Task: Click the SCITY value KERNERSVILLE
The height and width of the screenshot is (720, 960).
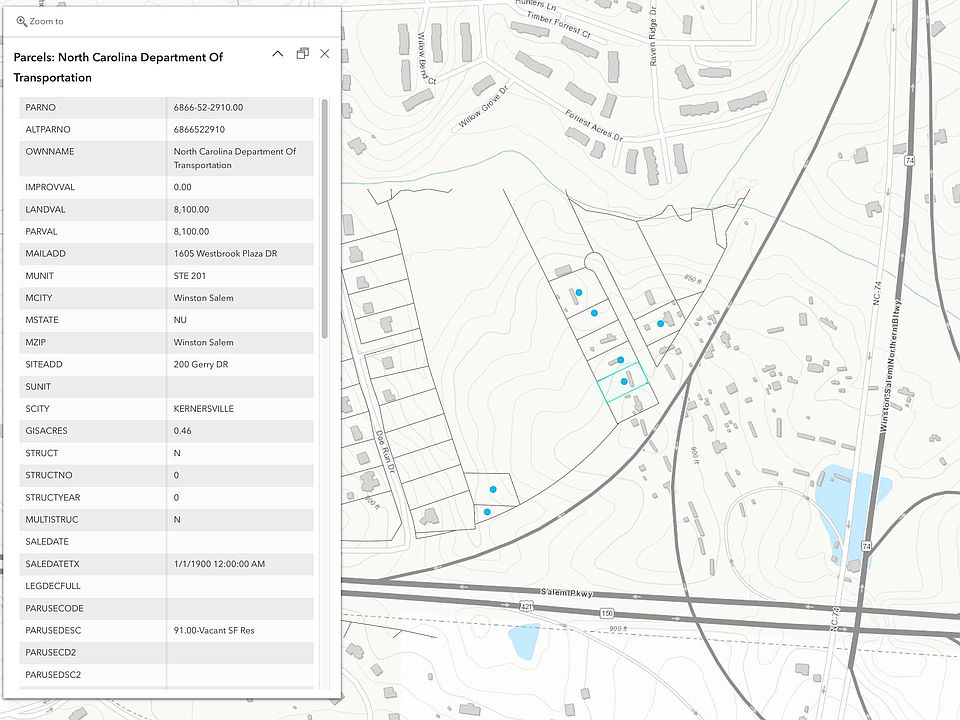Action: tap(203, 408)
